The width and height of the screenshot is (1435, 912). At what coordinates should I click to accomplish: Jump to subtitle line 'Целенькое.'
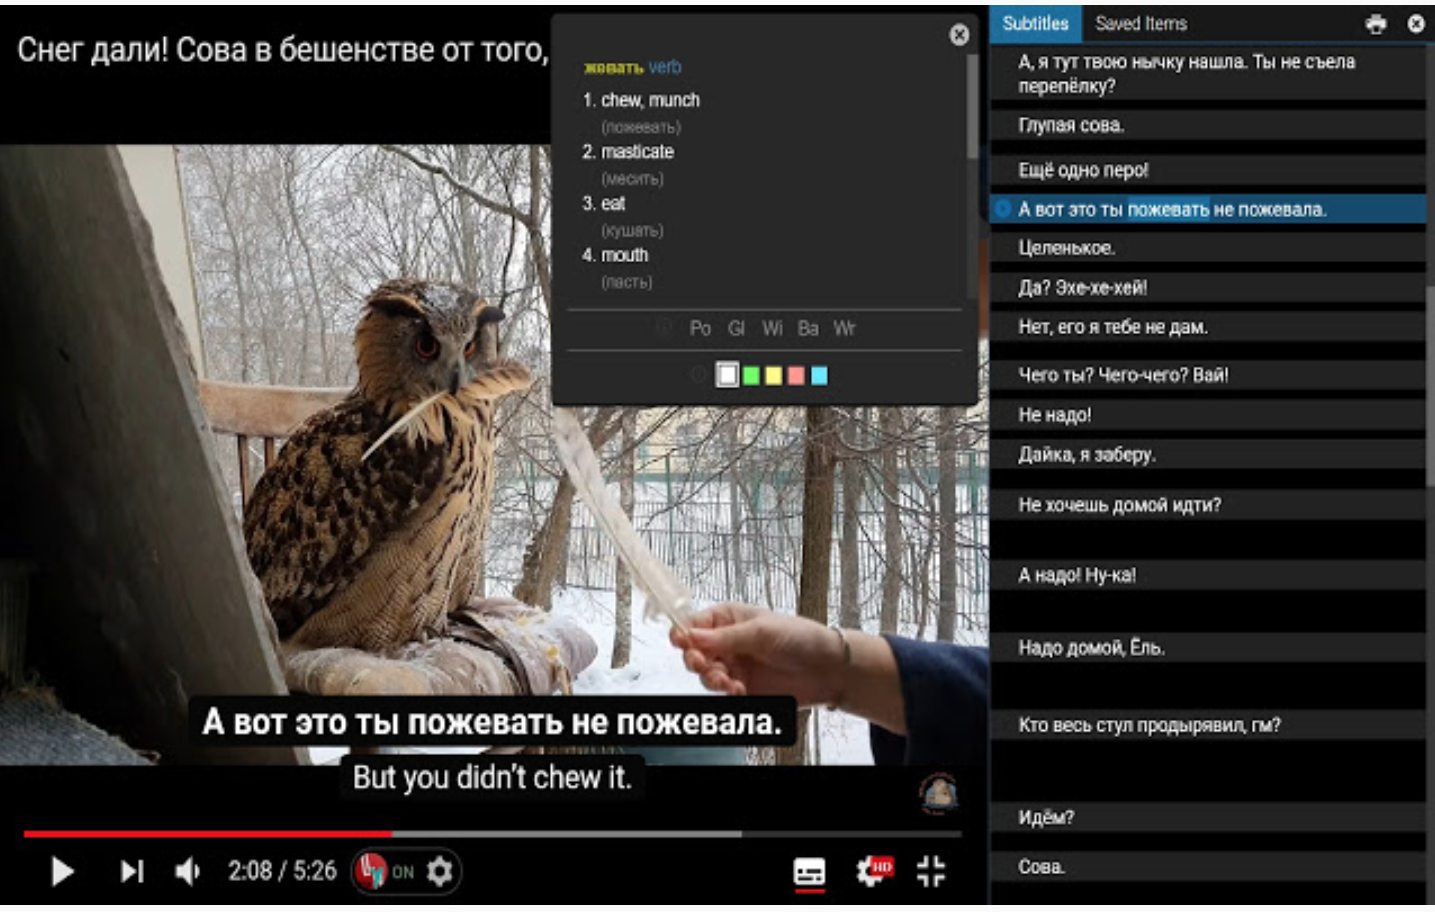(1207, 248)
